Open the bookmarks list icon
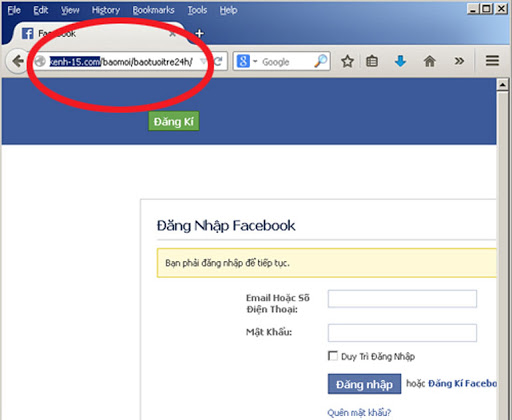The image size is (512, 420). click(x=372, y=61)
